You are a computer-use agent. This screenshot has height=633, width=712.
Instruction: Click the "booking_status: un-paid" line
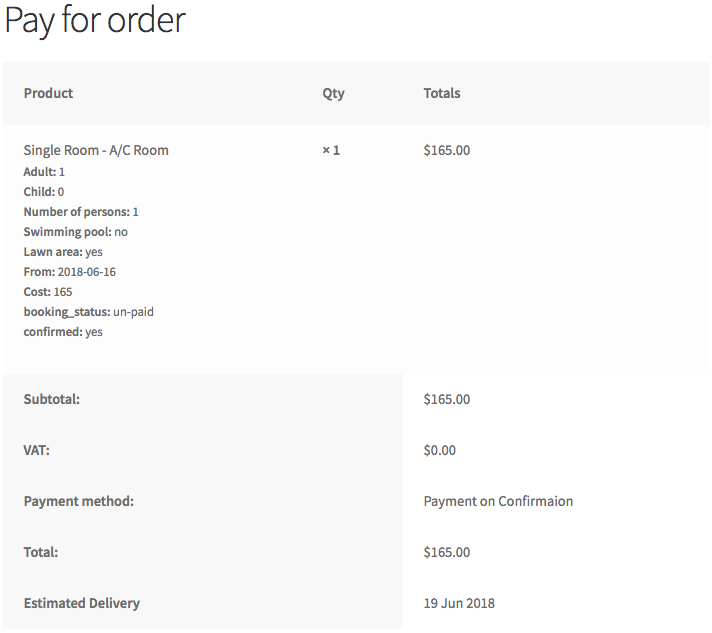click(x=88, y=312)
